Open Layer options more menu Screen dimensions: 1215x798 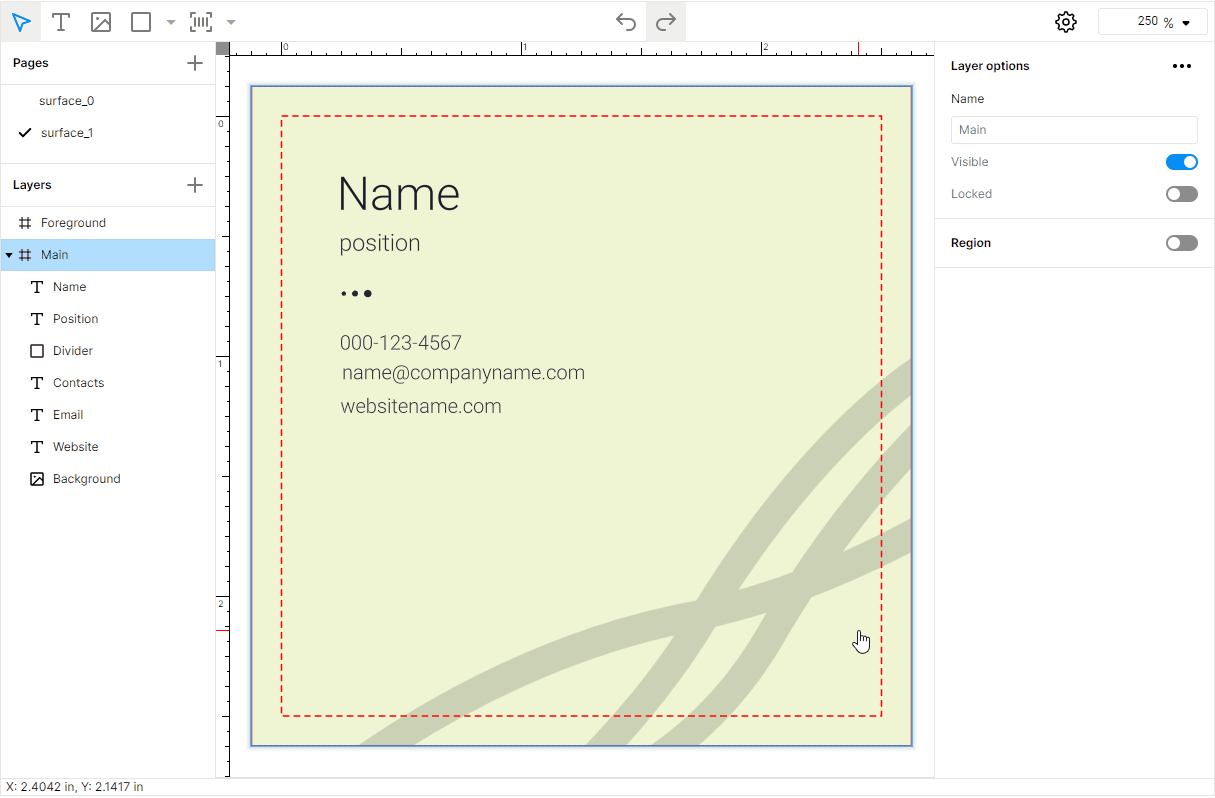[x=1182, y=66]
